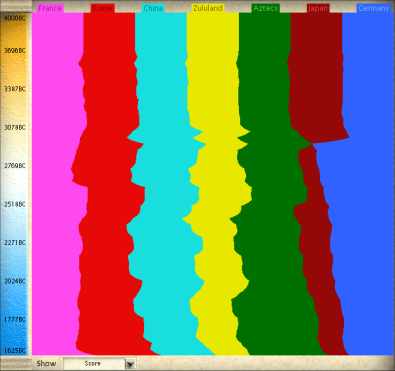Click the 1777BC timeline marker
The width and height of the screenshot is (395, 371).
point(14,319)
